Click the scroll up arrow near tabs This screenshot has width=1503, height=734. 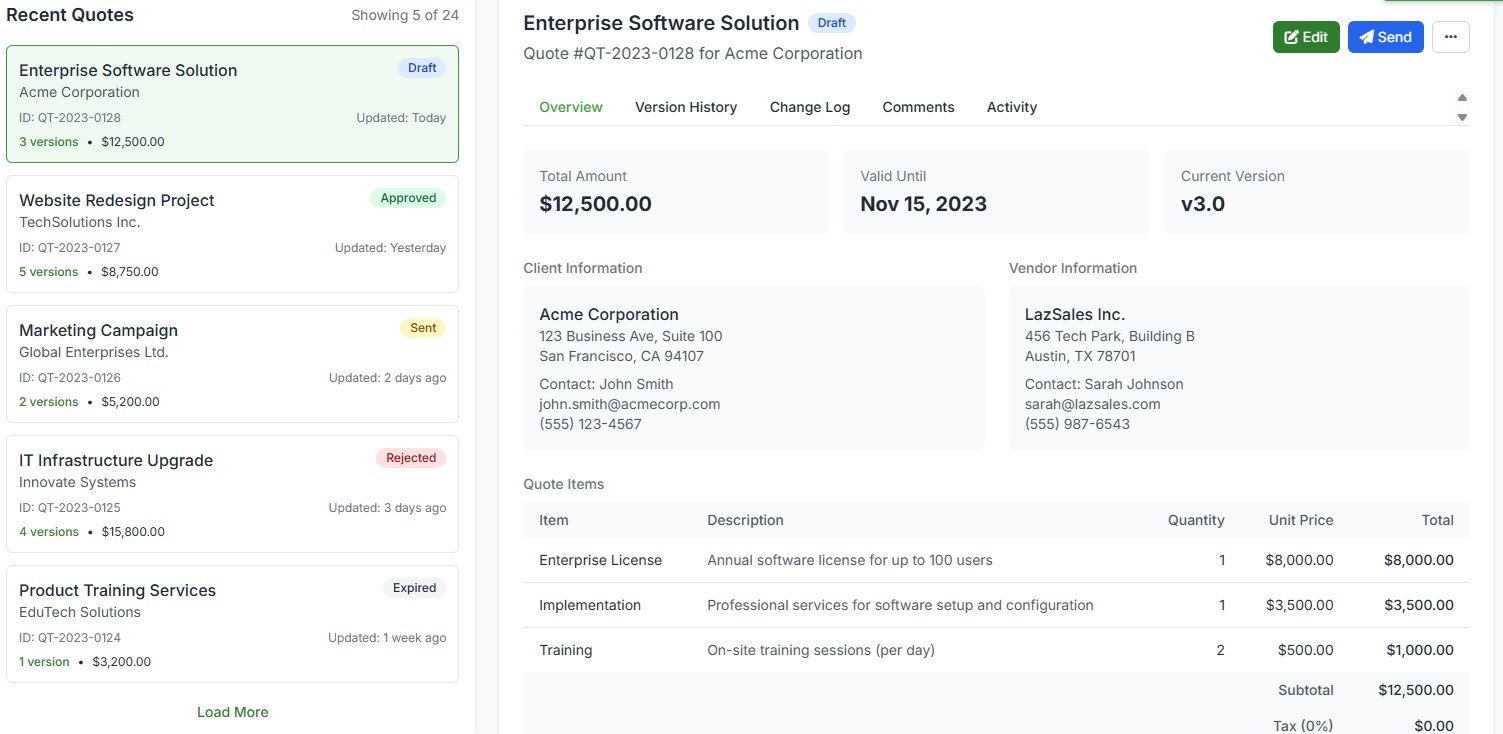pos(1462,98)
